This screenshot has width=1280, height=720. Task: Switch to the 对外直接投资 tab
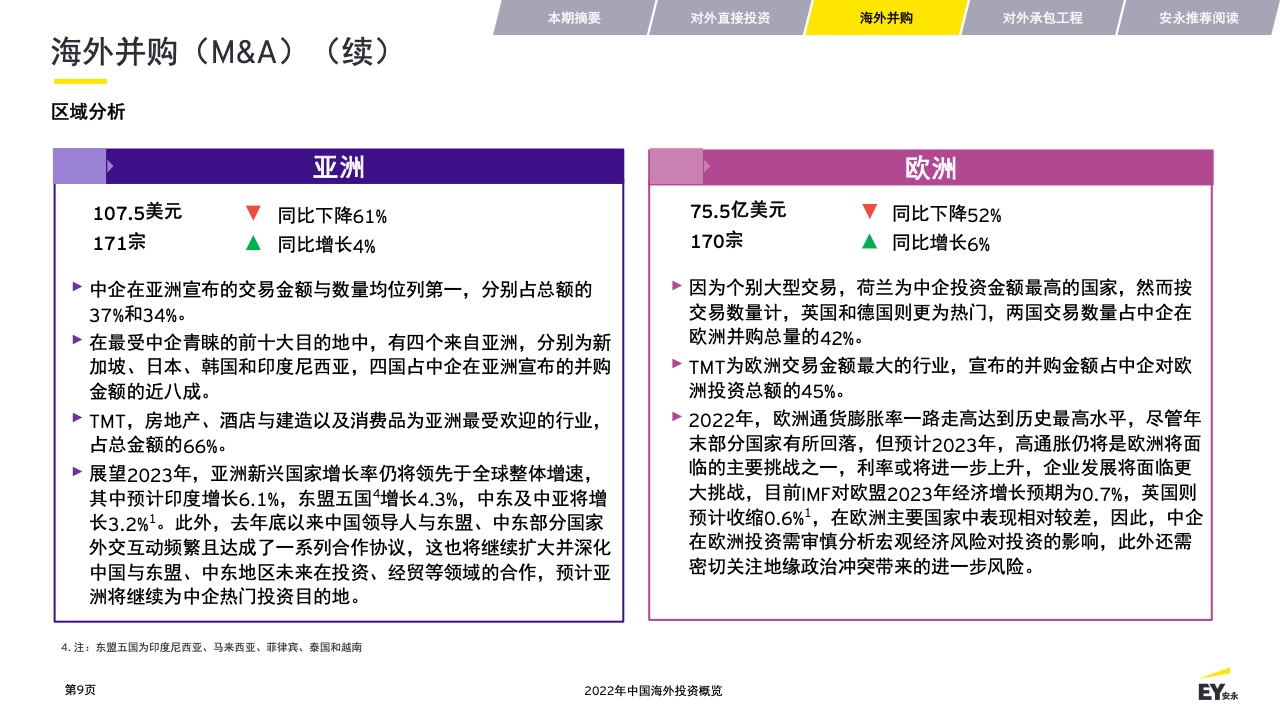click(730, 18)
